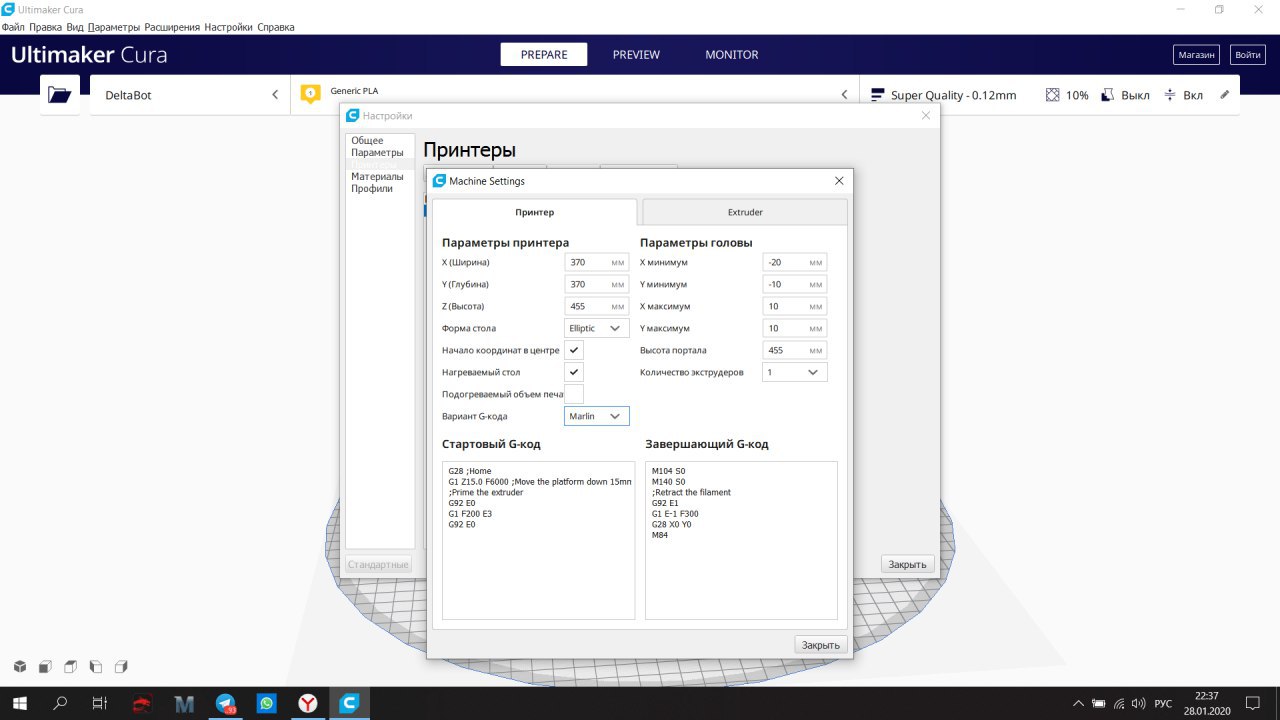Open Правка menu
The height and width of the screenshot is (720, 1280).
coord(46,27)
